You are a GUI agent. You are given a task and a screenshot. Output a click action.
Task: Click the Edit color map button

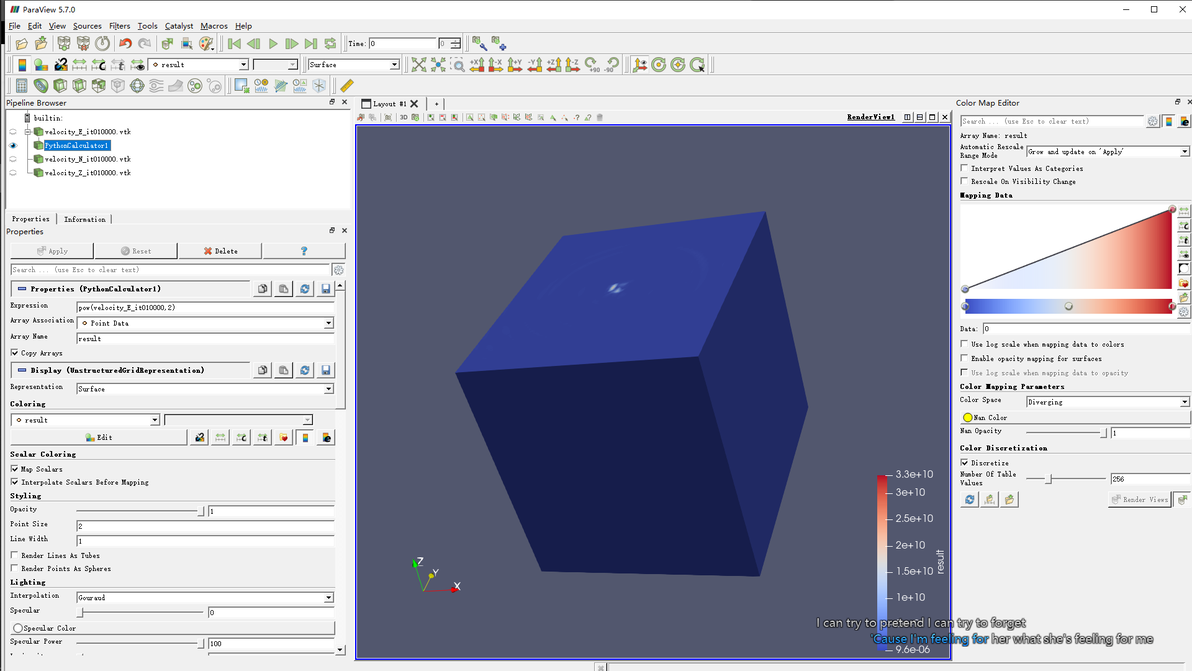[x=98, y=437]
